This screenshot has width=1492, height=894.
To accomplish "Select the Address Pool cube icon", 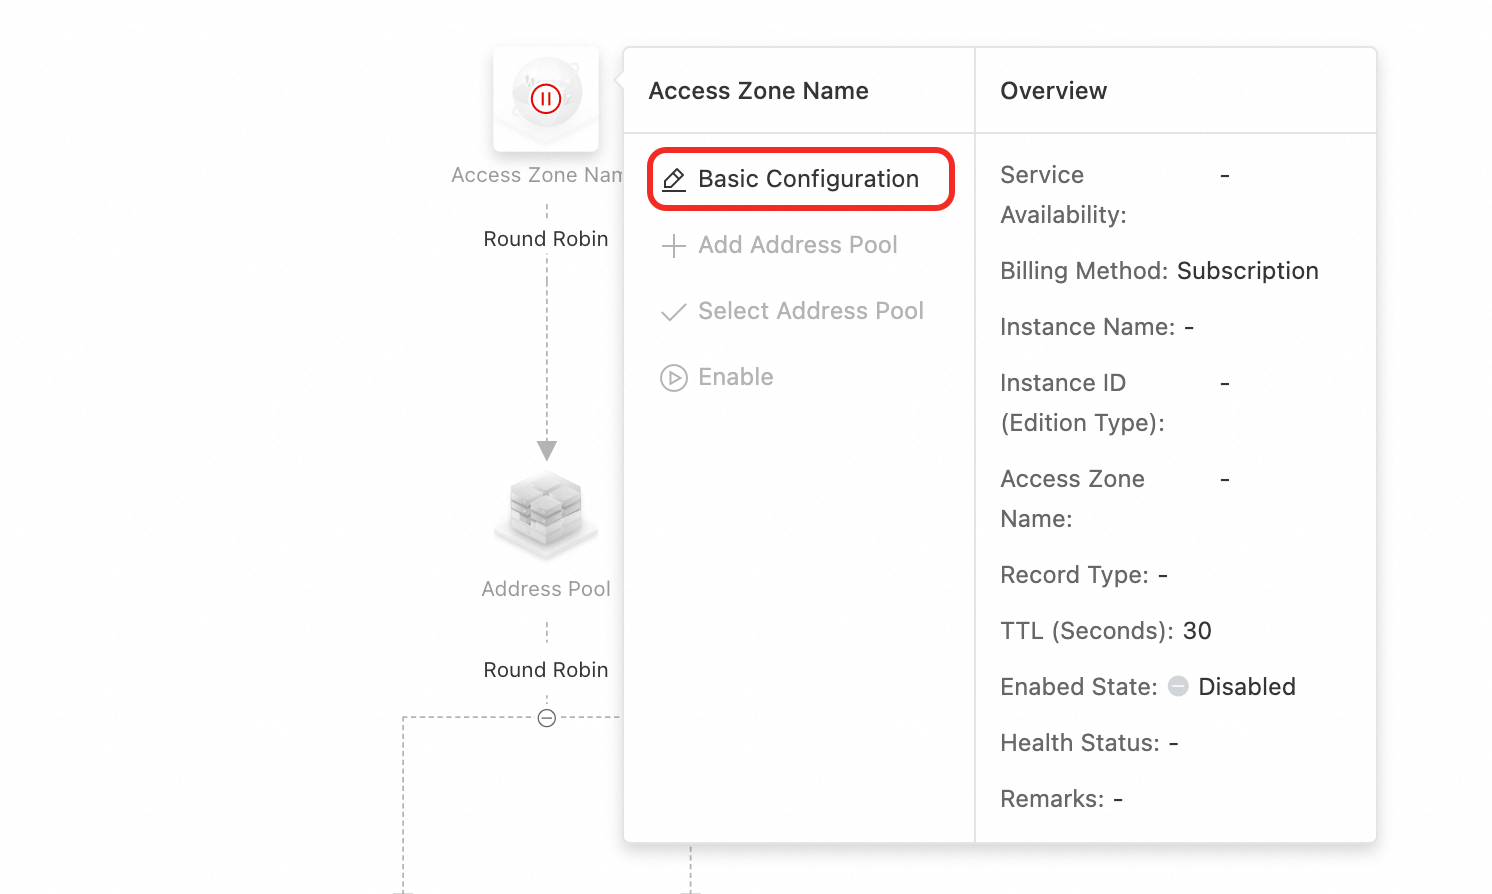I will pyautogui.click(x=546, y=514).
